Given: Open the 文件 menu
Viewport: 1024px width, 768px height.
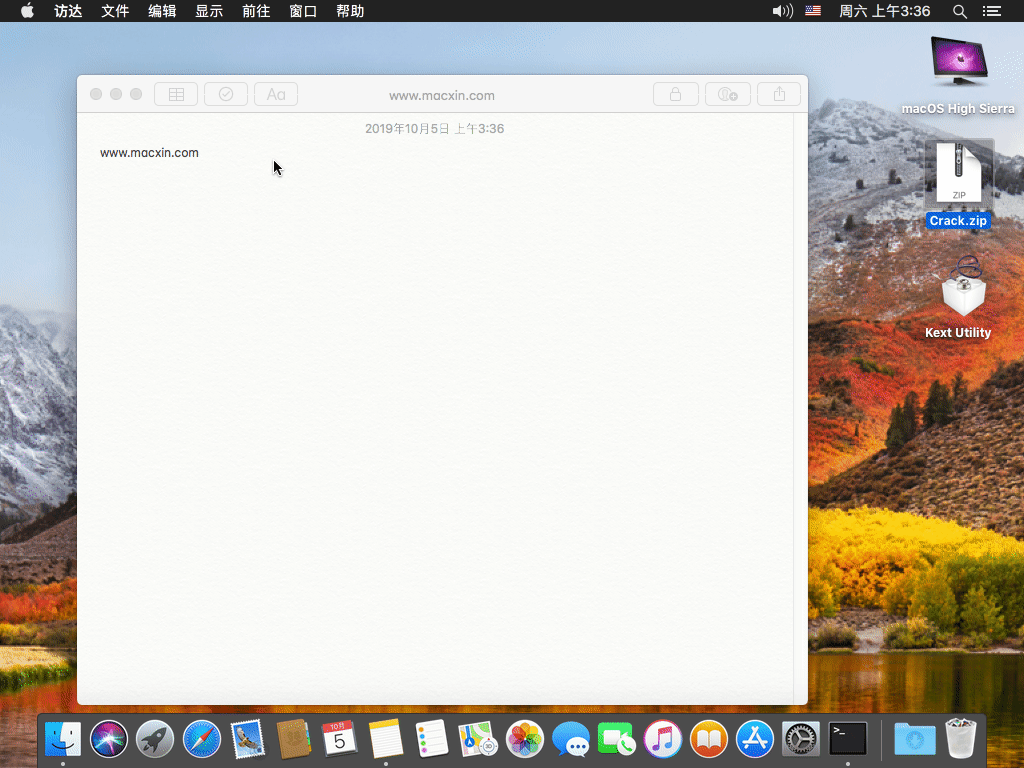Looking at the screenshot, I should tap(115, 11).
